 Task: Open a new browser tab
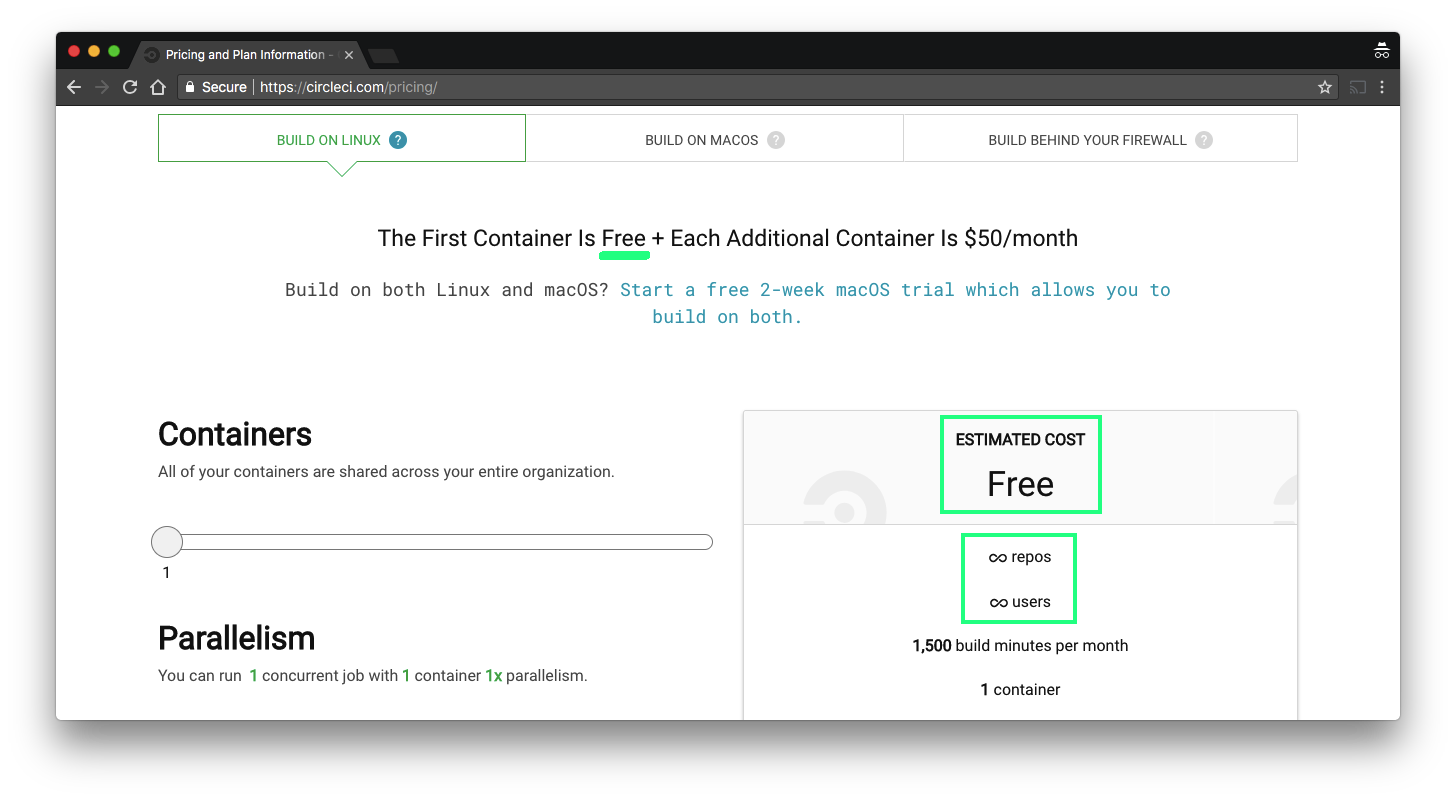(x=383, y=56)
